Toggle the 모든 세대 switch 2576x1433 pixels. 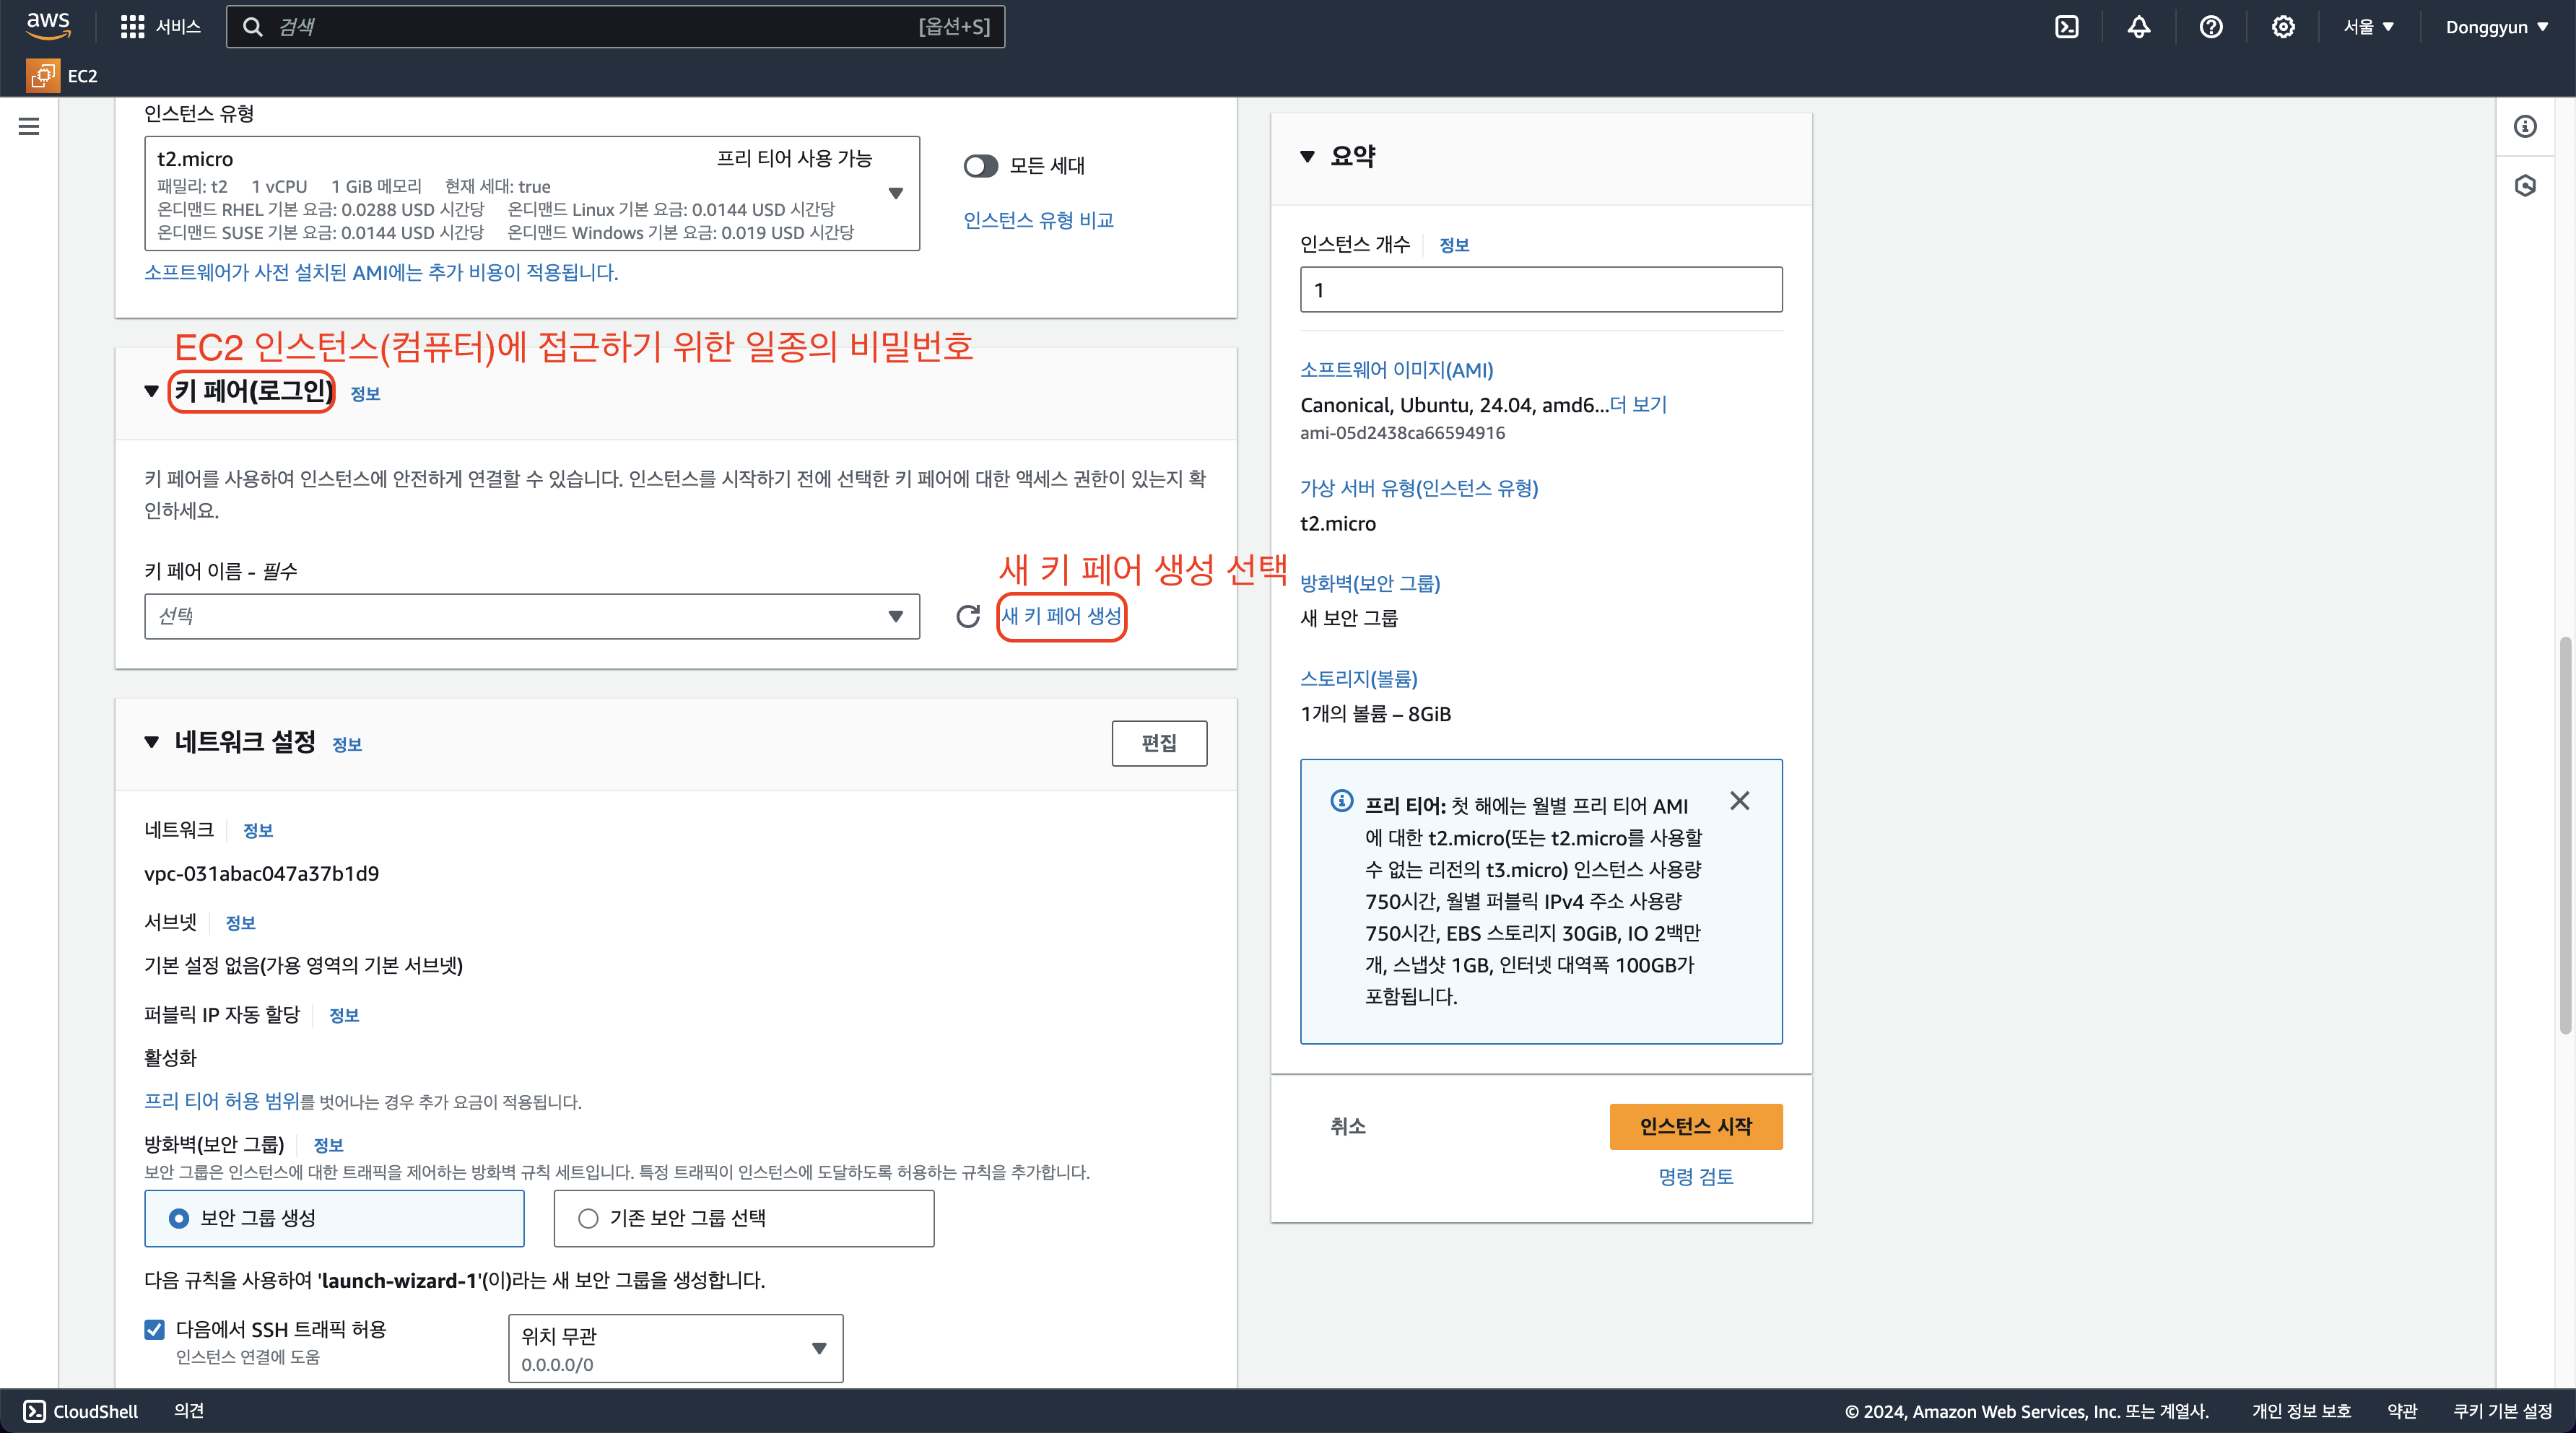980,166
